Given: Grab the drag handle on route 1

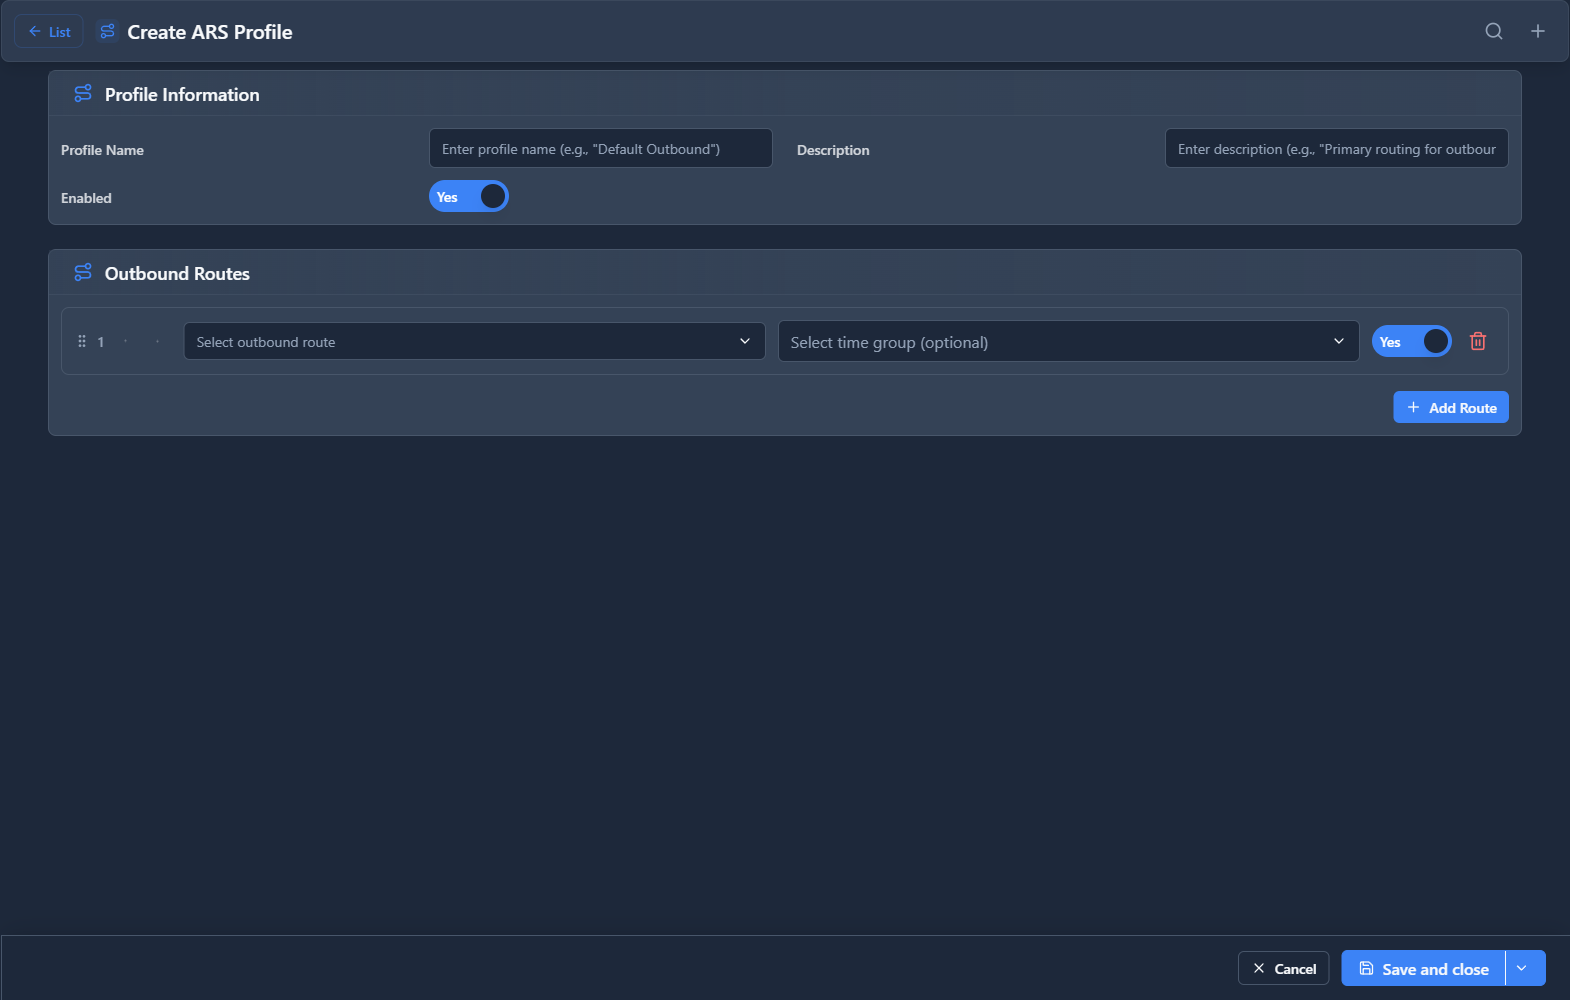Looking at the screenshot, I should [82, 342].
